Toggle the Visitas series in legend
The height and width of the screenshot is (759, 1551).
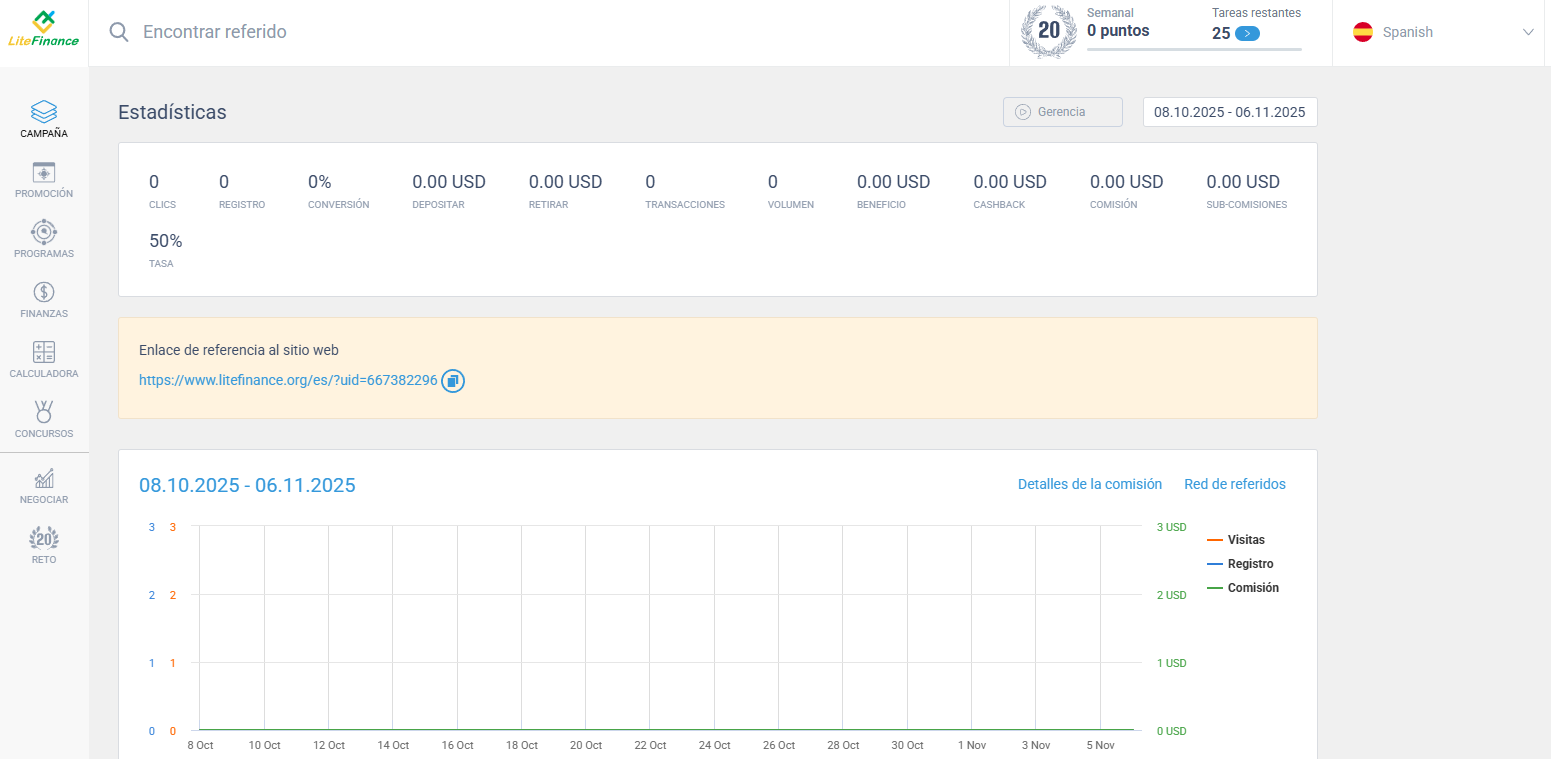click(x=1236, y=540)
